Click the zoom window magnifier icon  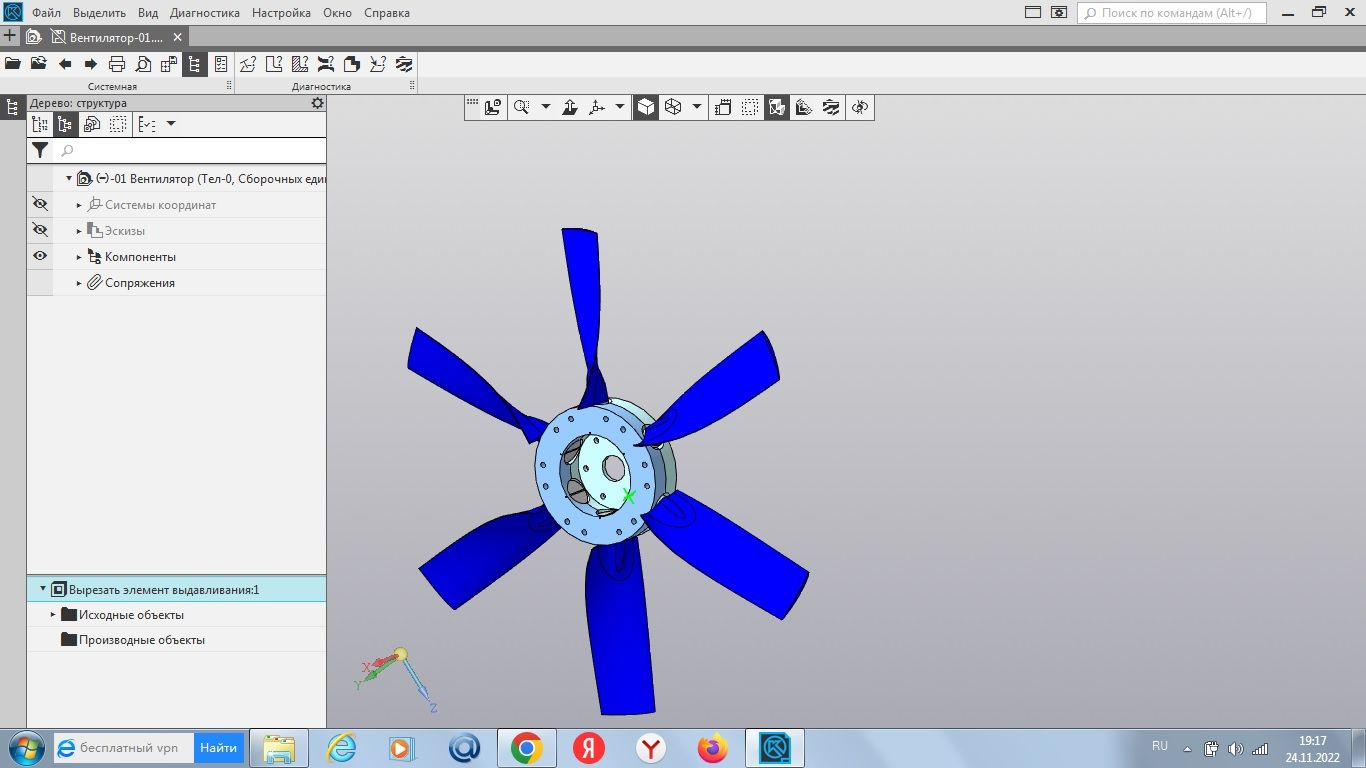(521, 107)
